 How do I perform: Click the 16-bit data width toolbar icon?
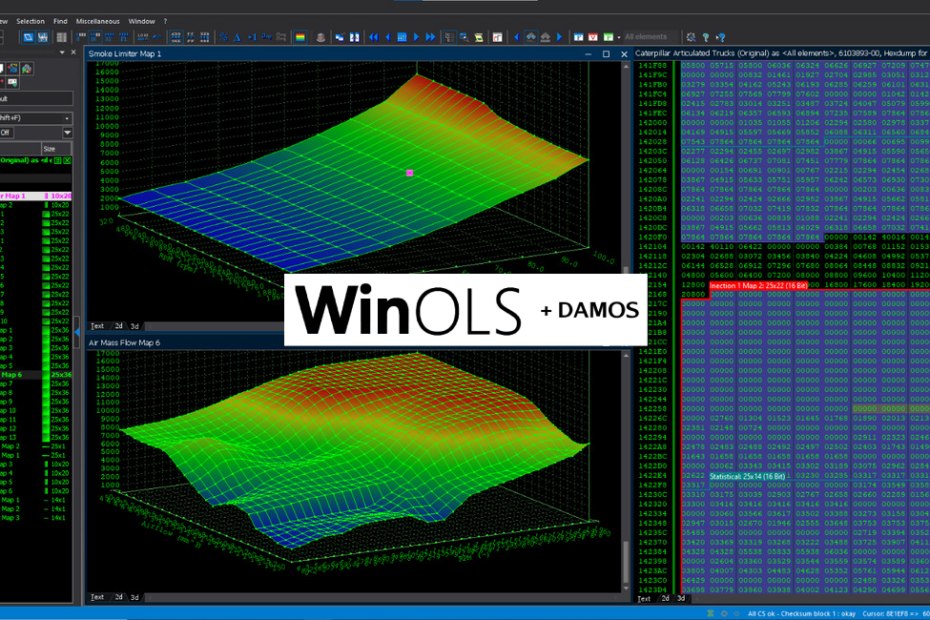tap(95, 37)
